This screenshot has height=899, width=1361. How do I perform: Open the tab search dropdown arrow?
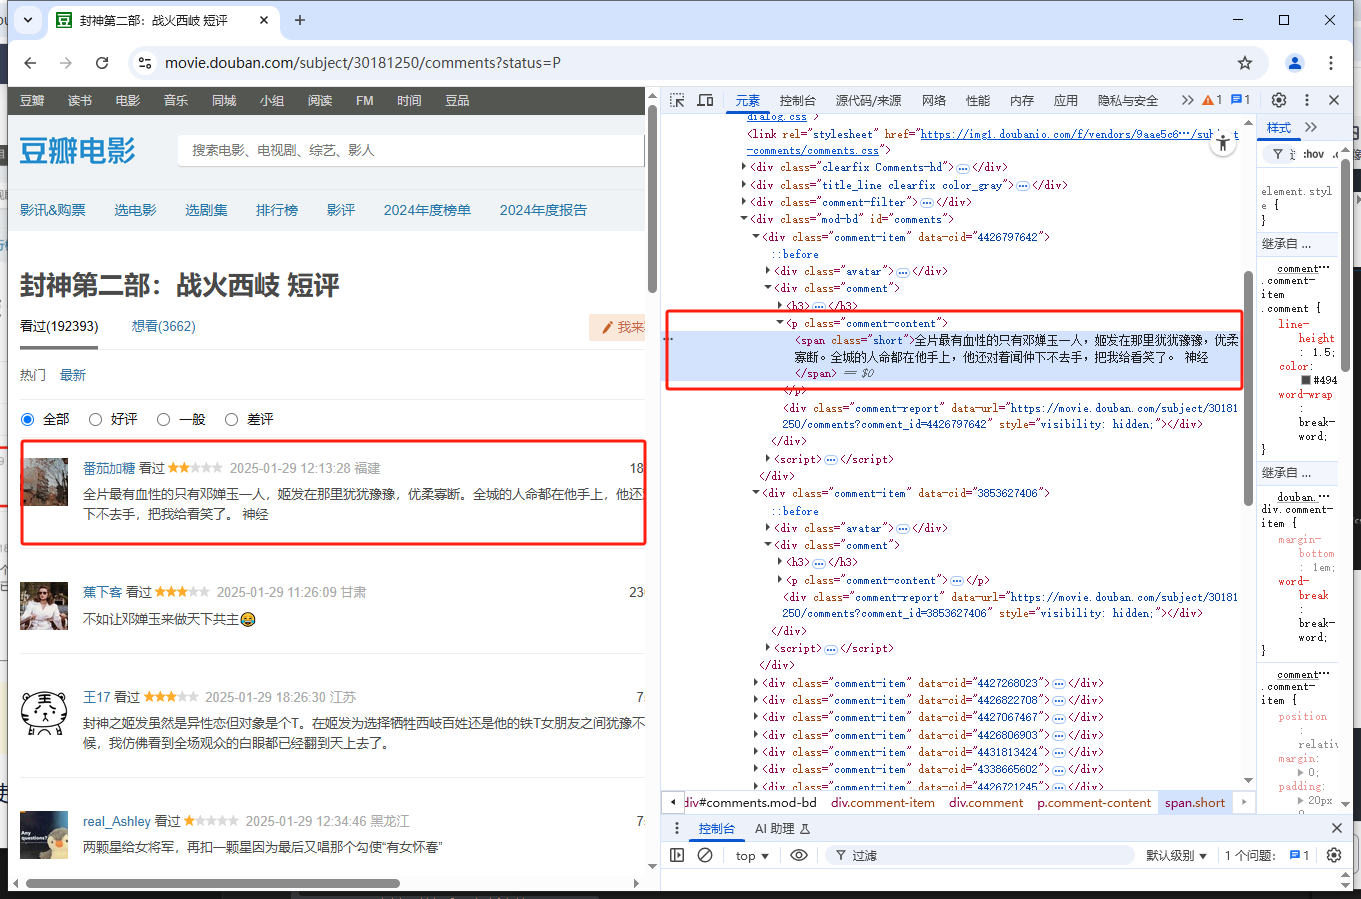[27, 20]
